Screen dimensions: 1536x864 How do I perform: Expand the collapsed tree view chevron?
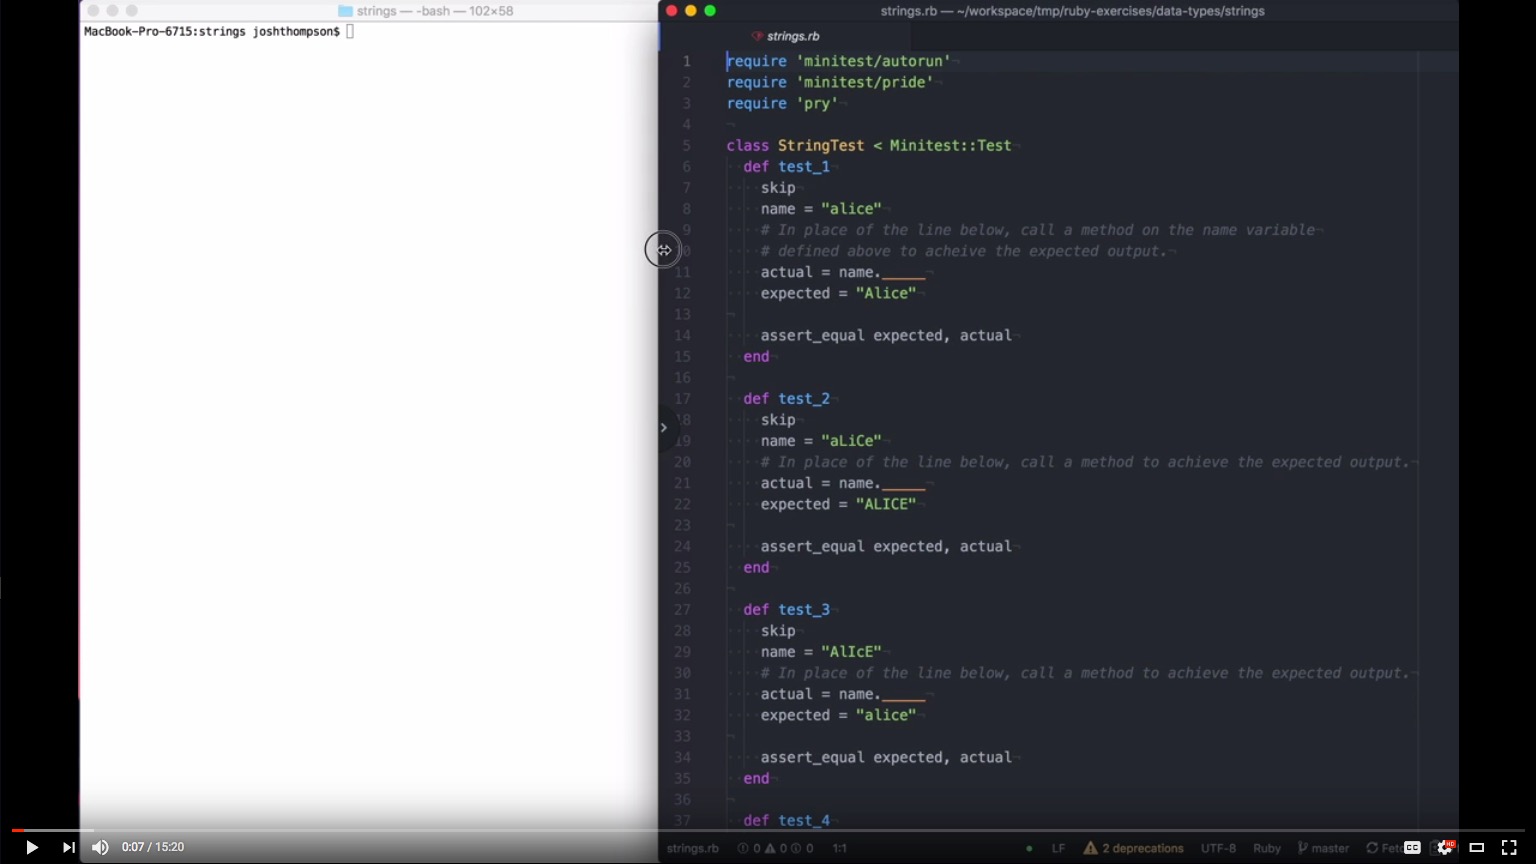pyautogui.click(x=663, y=428)
